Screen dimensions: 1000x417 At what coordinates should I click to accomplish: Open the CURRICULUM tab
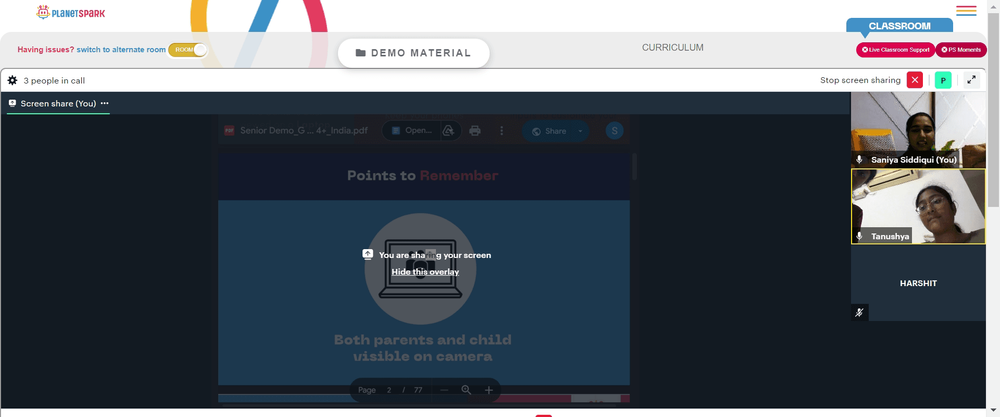click(x=673, y=48)
